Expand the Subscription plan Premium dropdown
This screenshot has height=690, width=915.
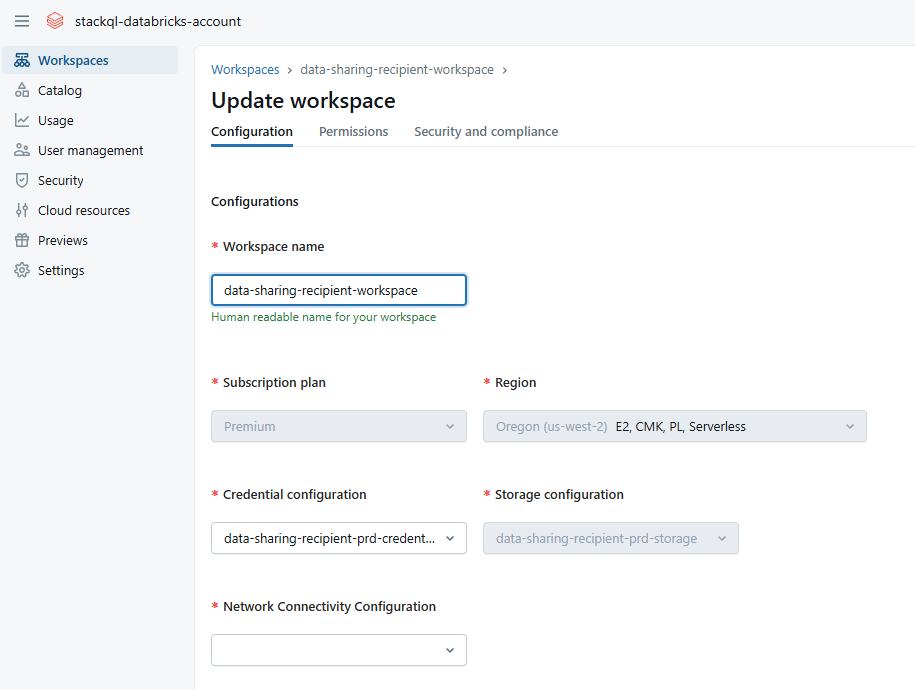[x=338, y=426]
